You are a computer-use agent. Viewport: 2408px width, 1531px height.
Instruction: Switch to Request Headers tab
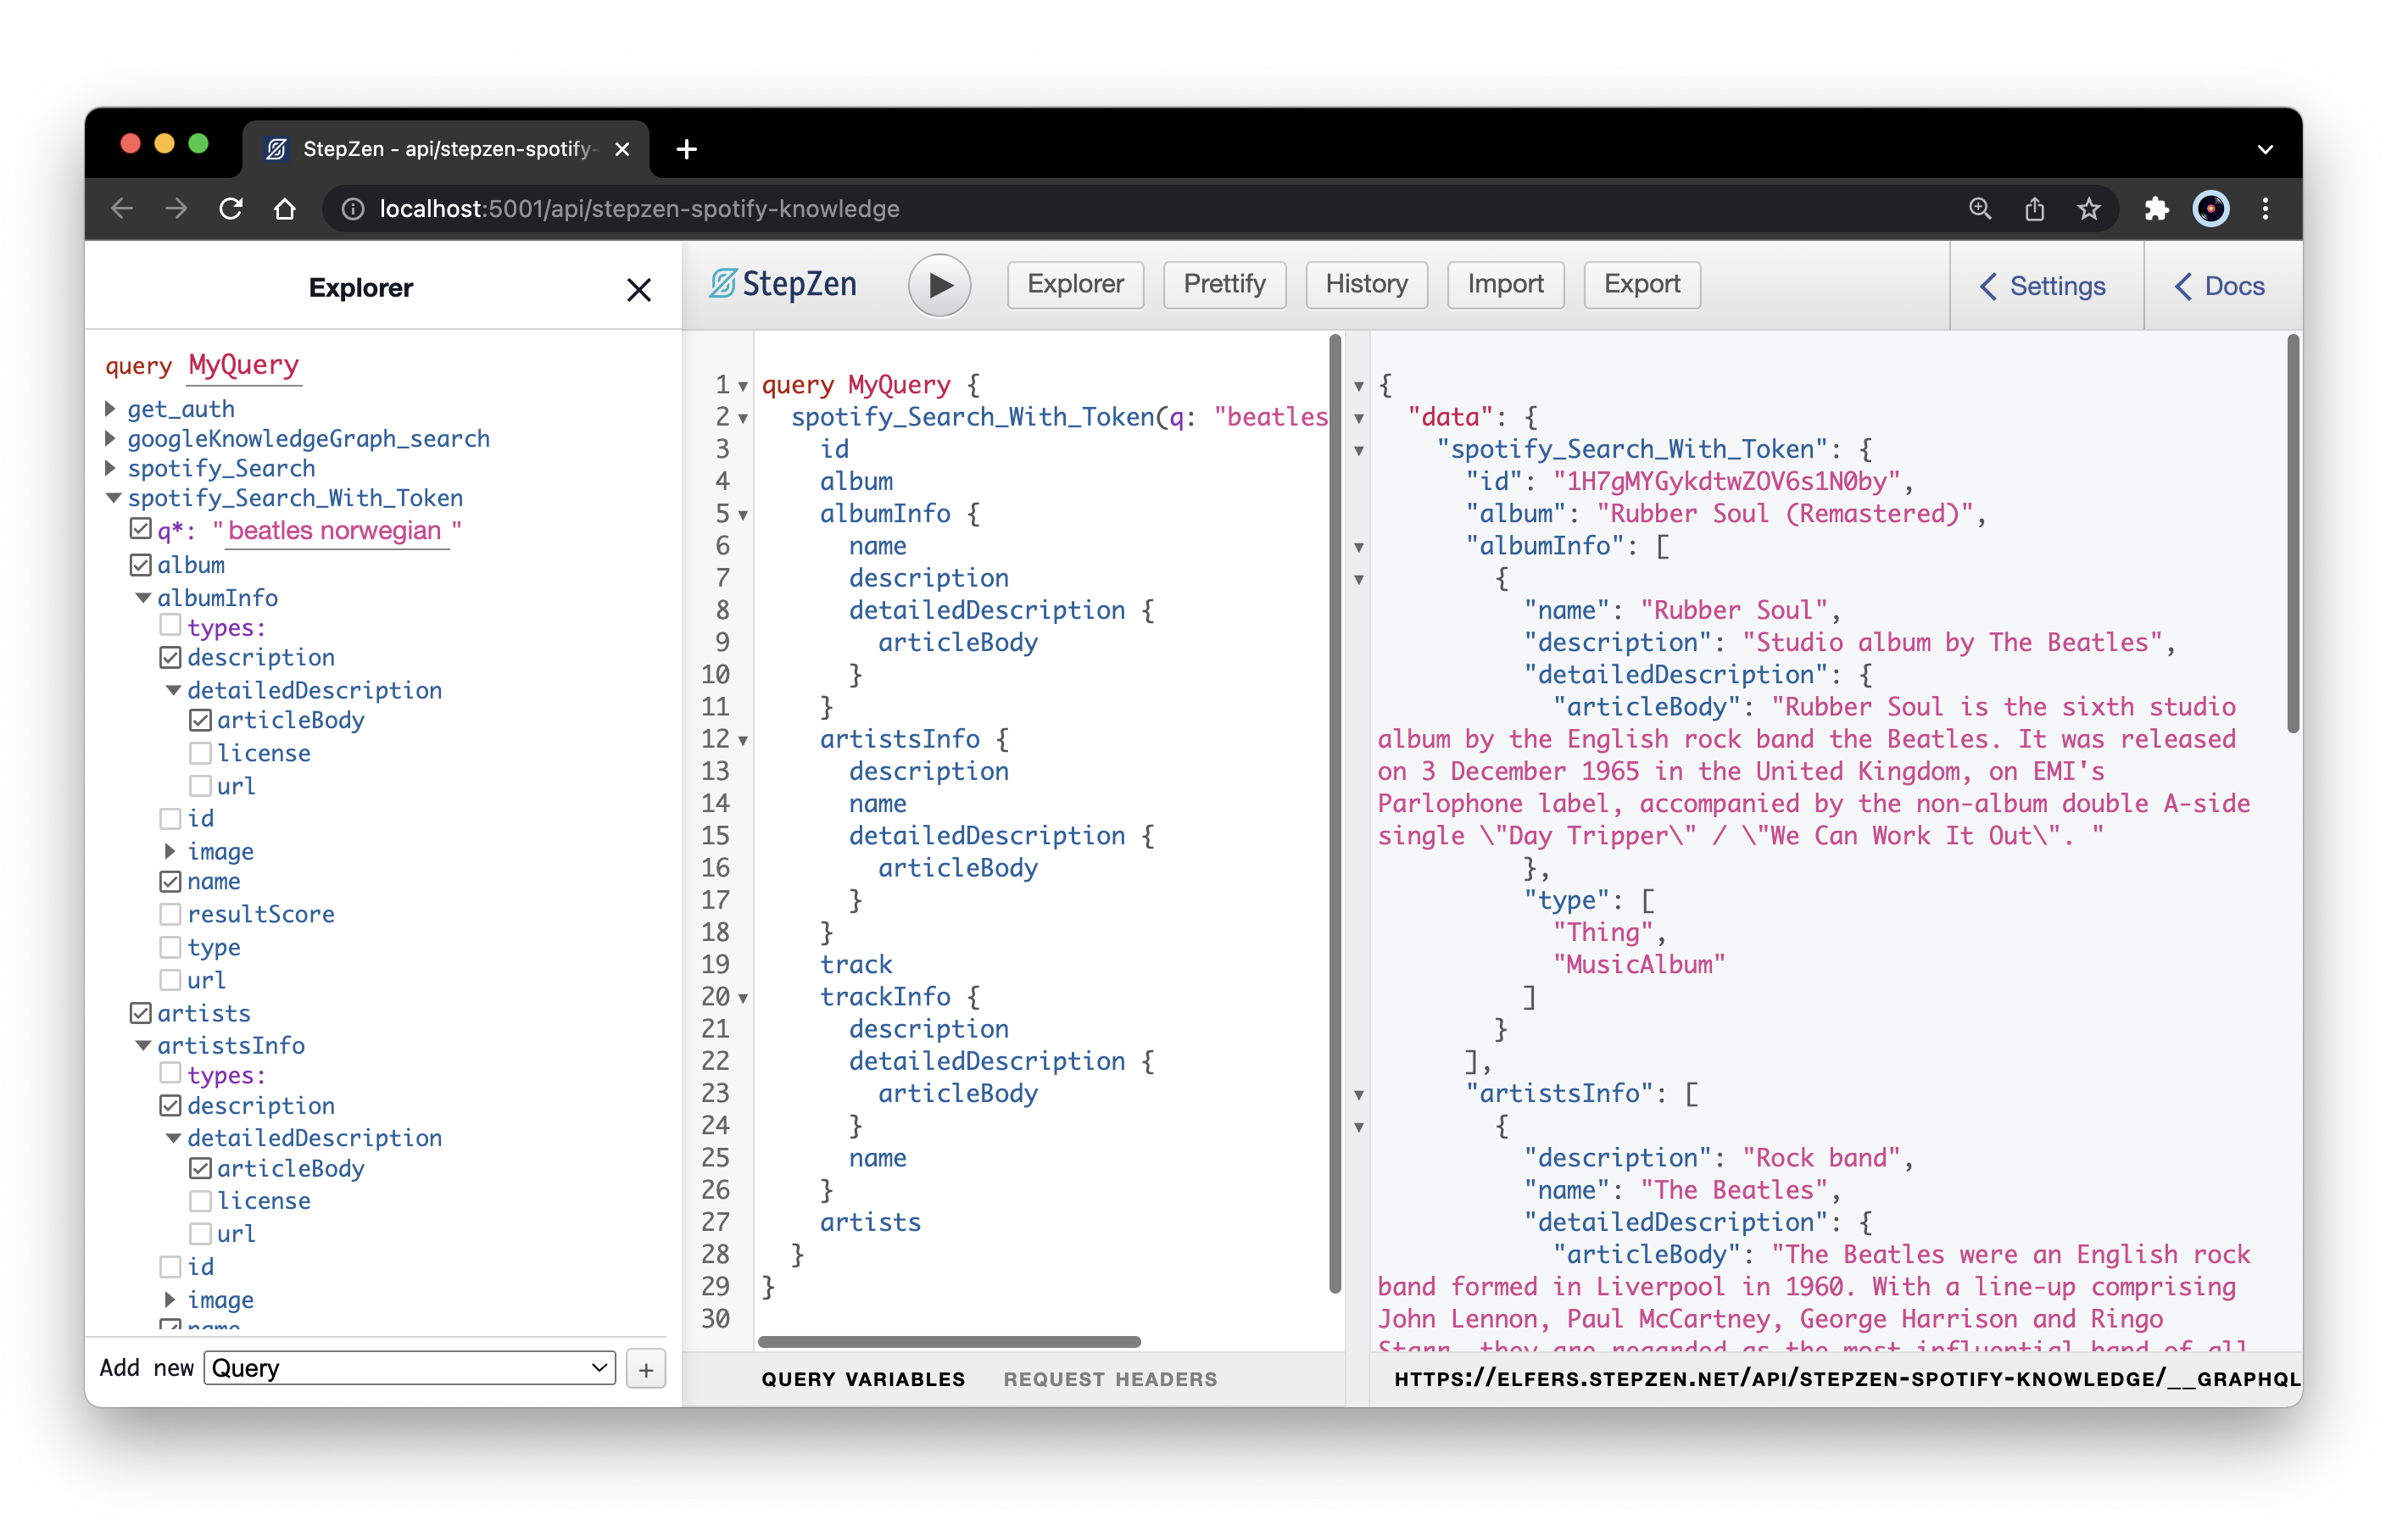pos(1110,1379)
